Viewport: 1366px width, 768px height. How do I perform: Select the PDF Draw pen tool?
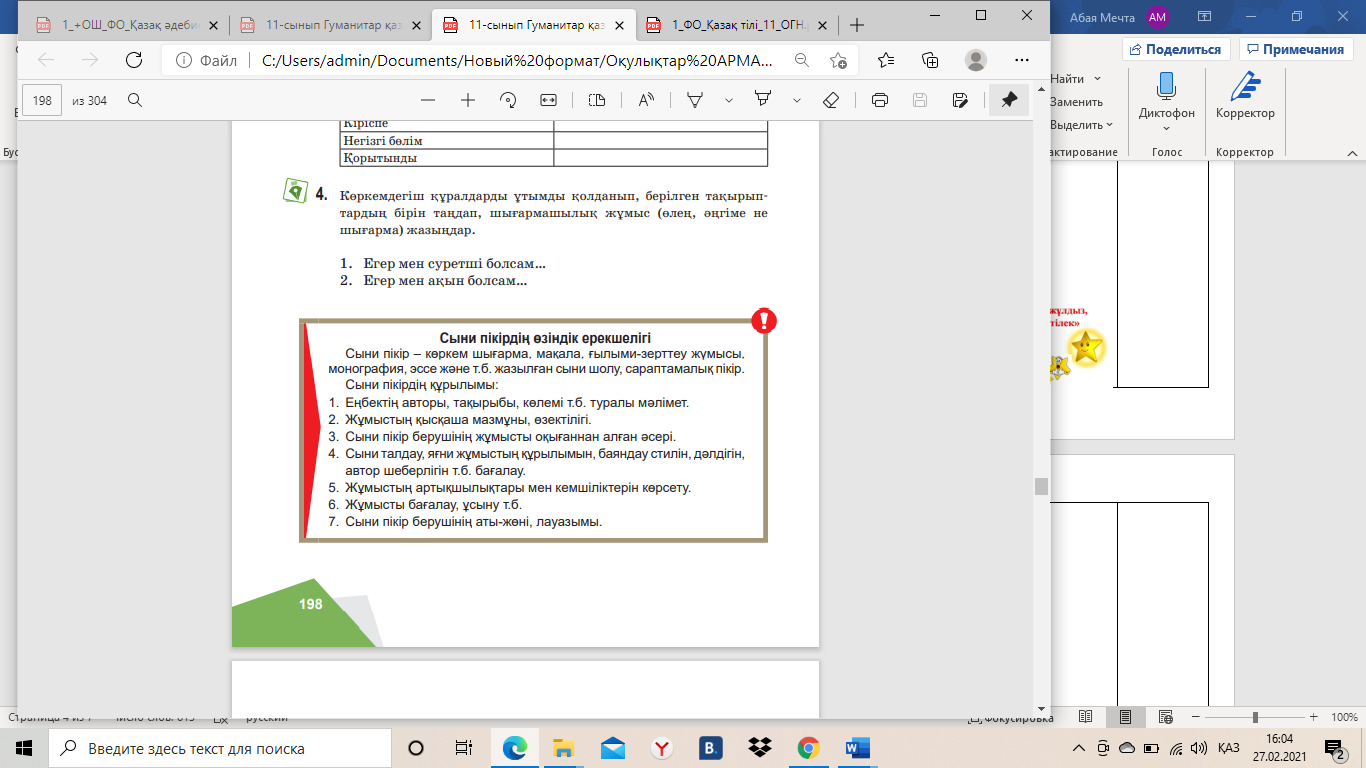695,100
